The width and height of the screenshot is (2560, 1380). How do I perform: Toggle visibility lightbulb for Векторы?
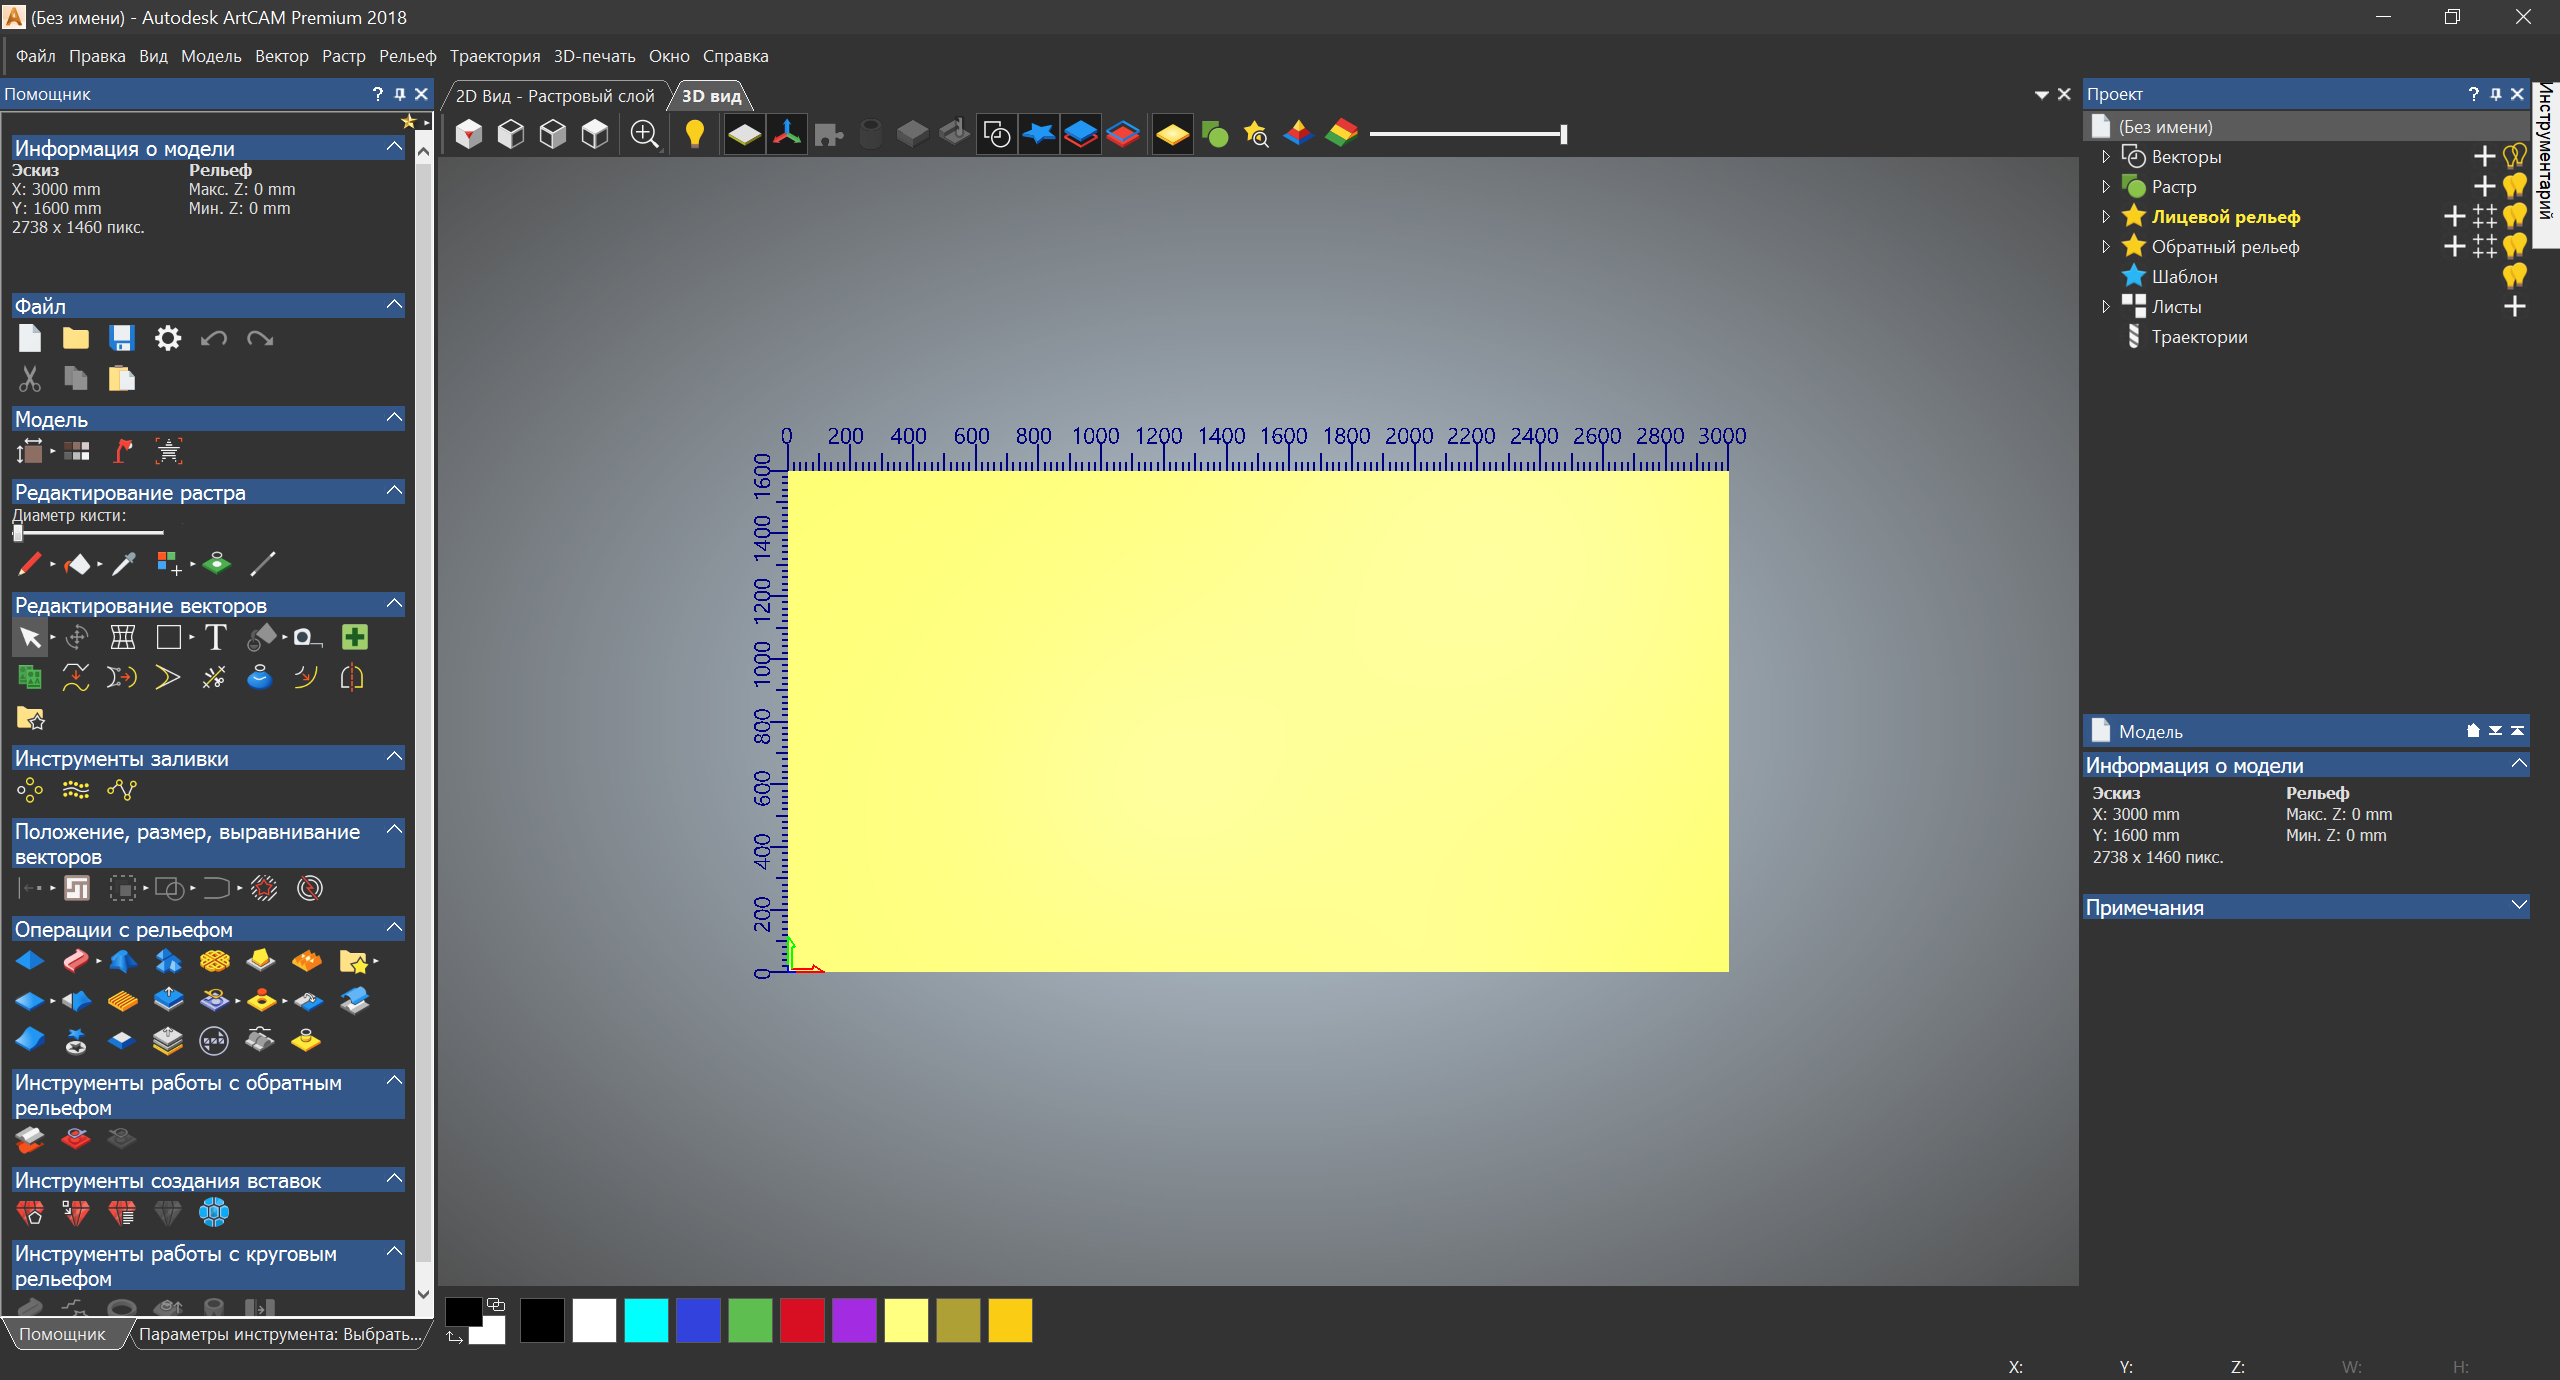click(2514, 156)
